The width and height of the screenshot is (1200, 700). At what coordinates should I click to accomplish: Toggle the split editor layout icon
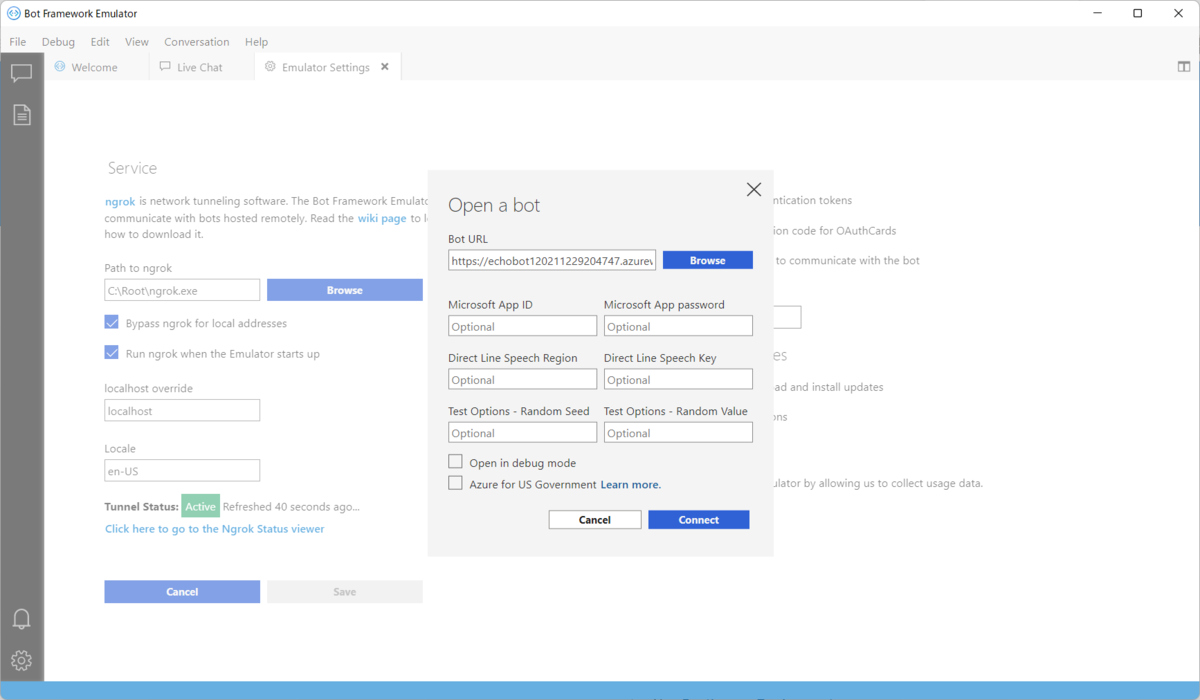pos(1184,67)
